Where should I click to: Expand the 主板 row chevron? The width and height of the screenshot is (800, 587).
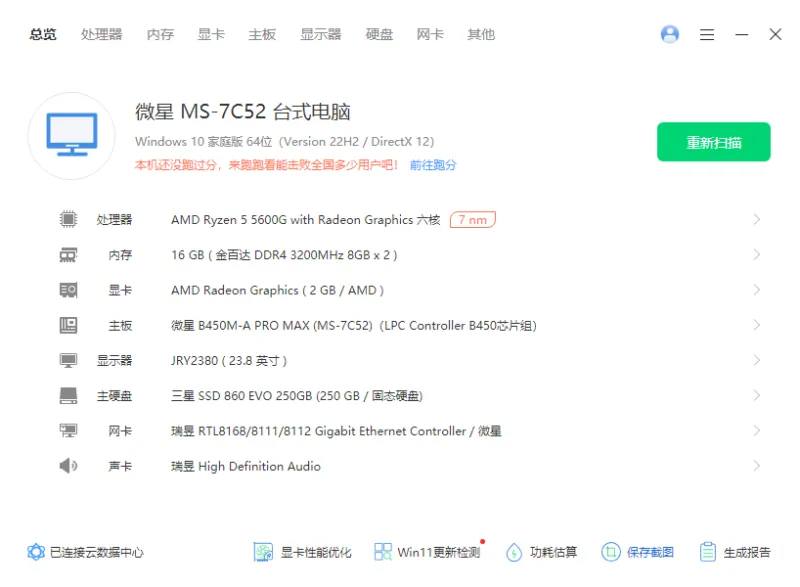(757, 325)
